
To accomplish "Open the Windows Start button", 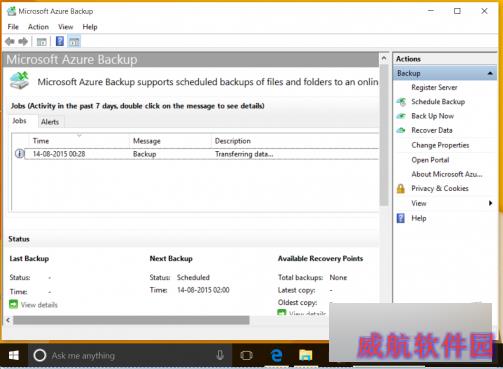I will click(14, 355).
